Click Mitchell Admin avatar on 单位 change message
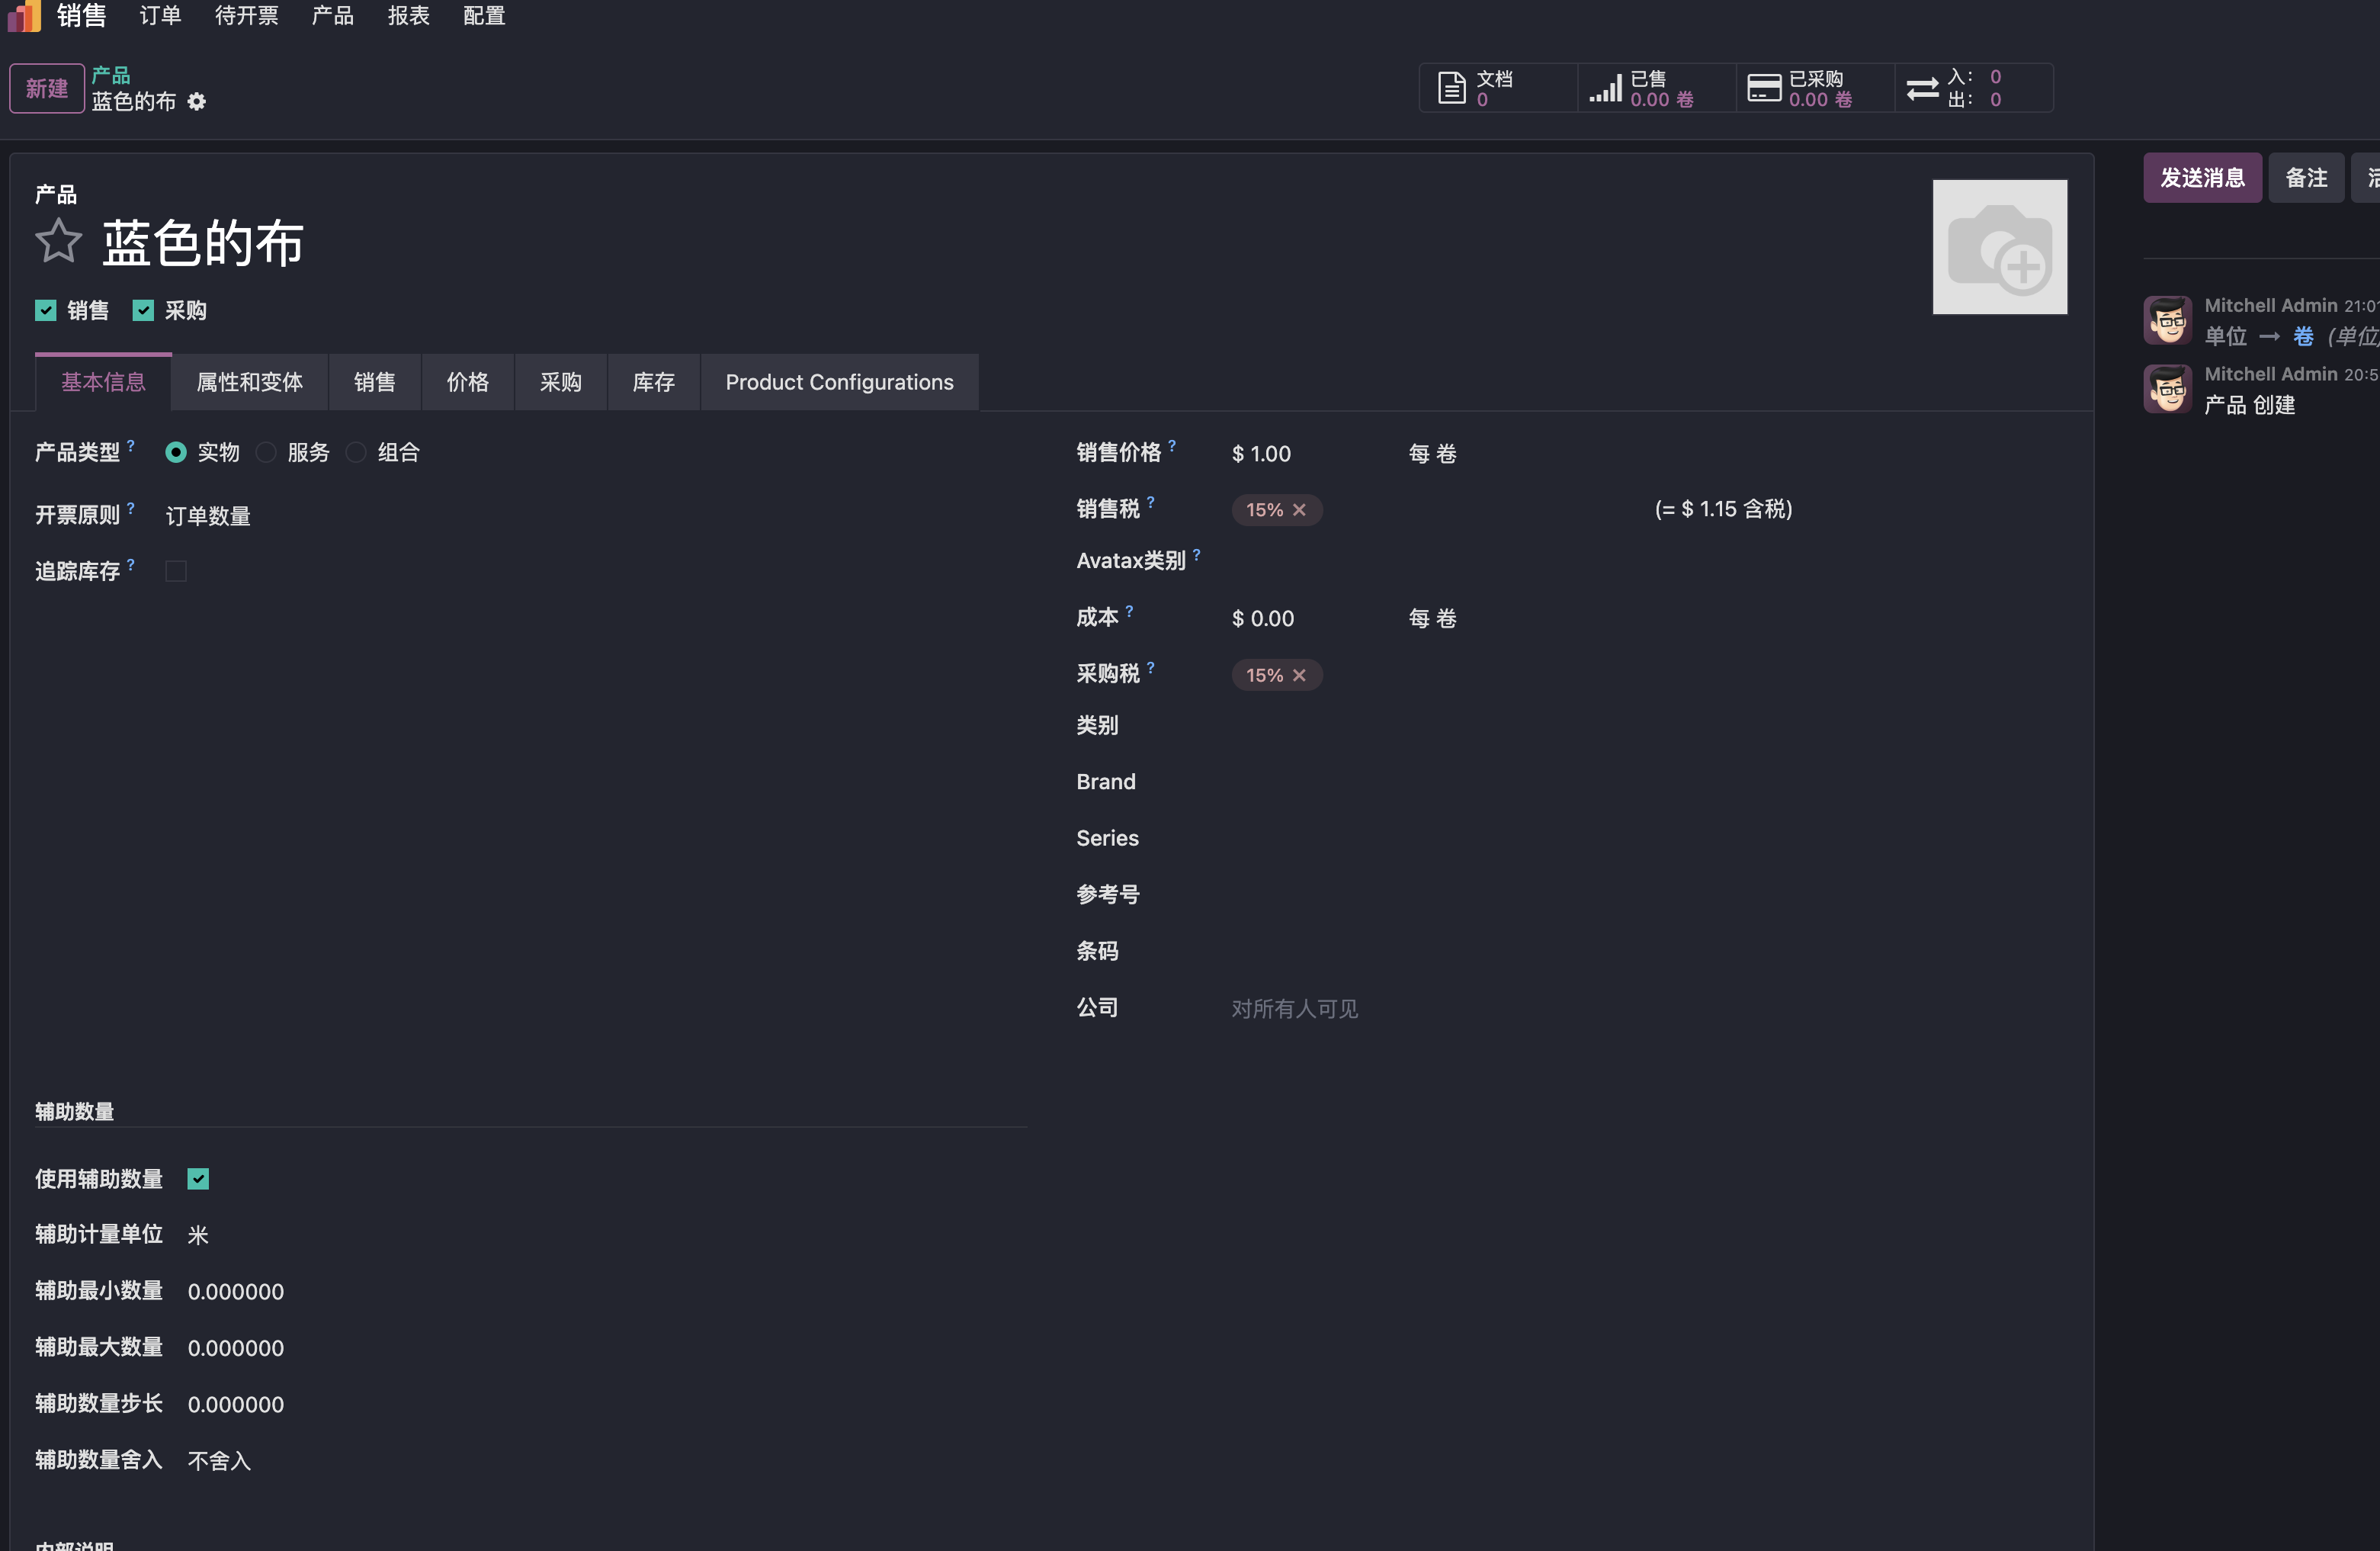Viewport: 2380px width, 1551px height. (x=2167, y=320)
